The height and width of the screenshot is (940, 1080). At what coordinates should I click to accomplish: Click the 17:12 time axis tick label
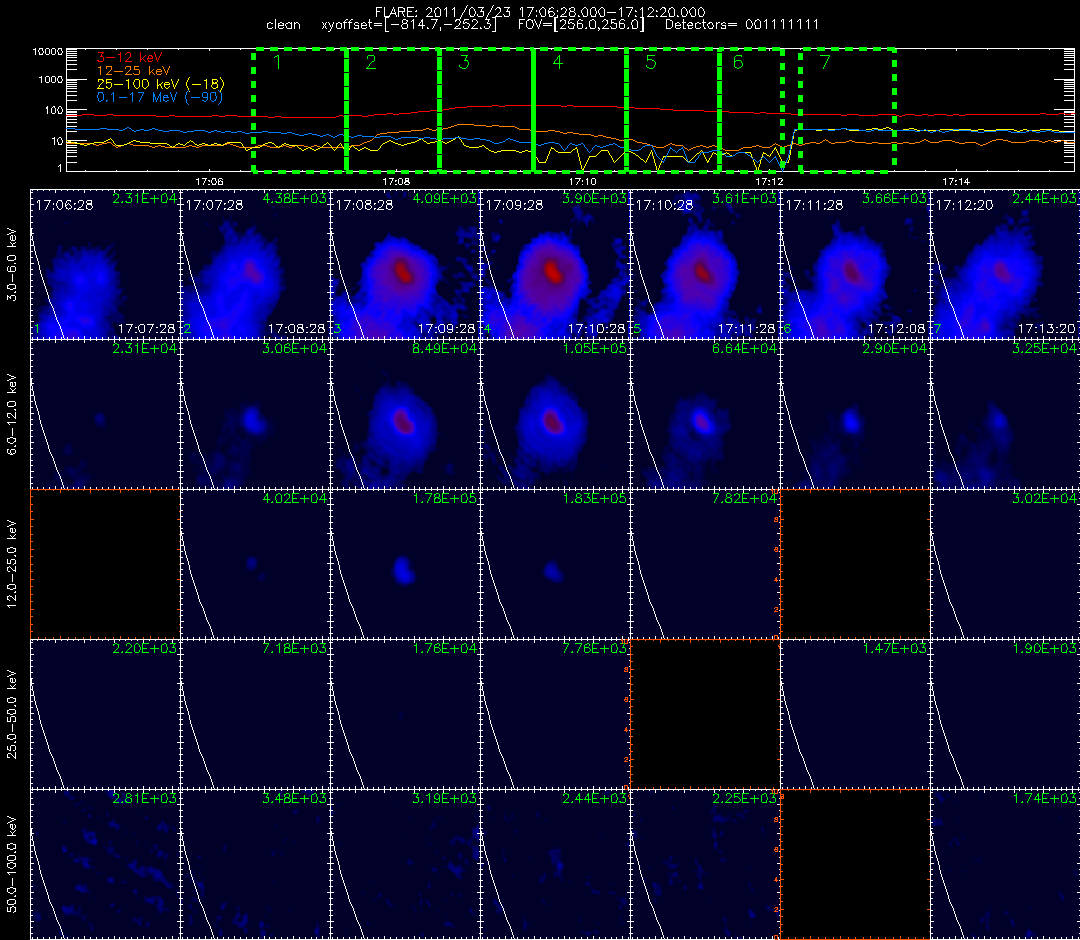[769, 181]
